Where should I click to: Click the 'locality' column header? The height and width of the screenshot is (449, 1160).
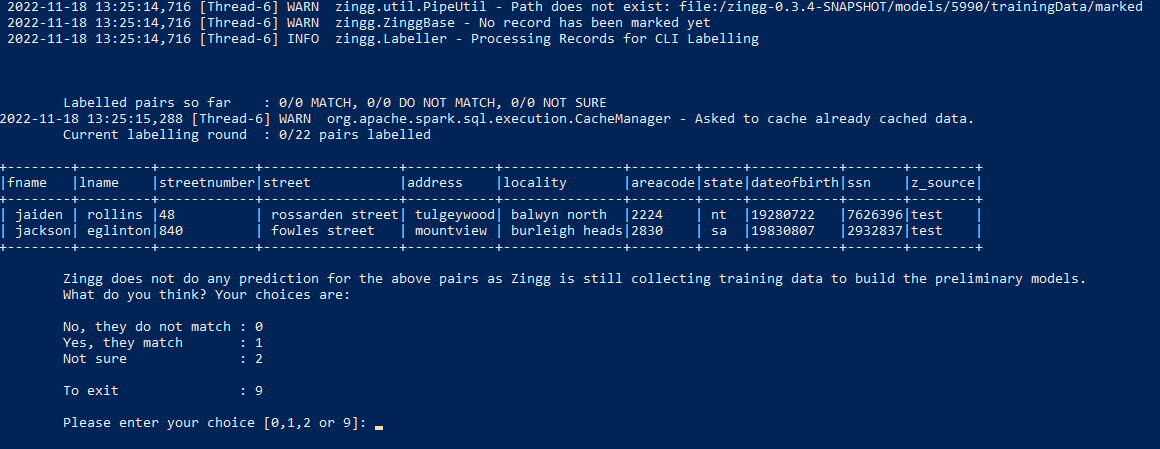(x=534, y=183)
